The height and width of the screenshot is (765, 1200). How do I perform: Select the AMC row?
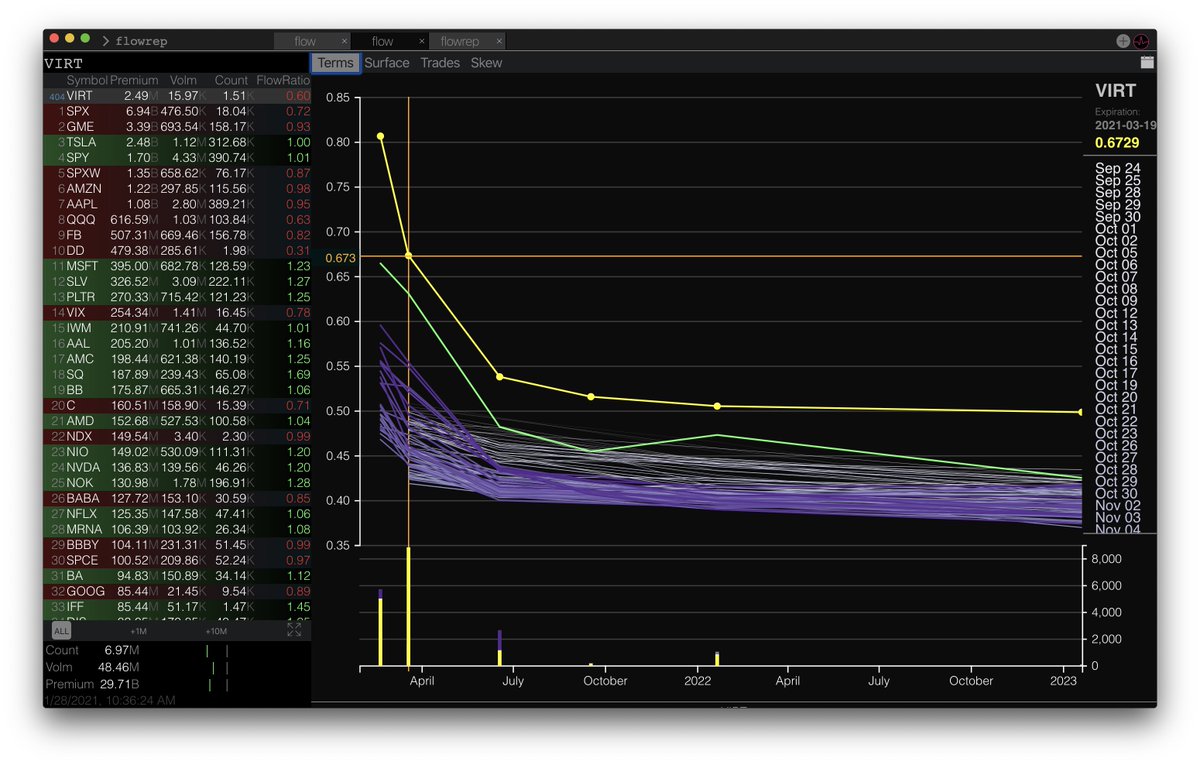point(177,359)
